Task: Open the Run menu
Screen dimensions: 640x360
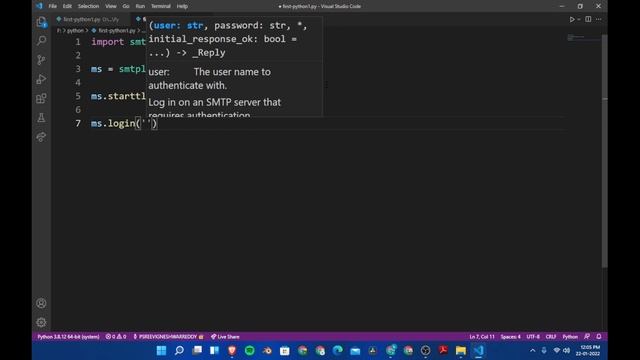Action: (x=140, y=6)
